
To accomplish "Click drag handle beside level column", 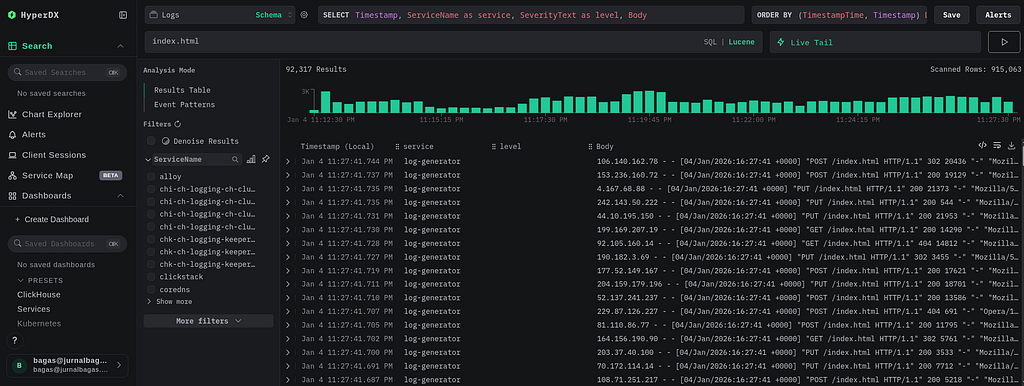I will click(x=494, y=147).
